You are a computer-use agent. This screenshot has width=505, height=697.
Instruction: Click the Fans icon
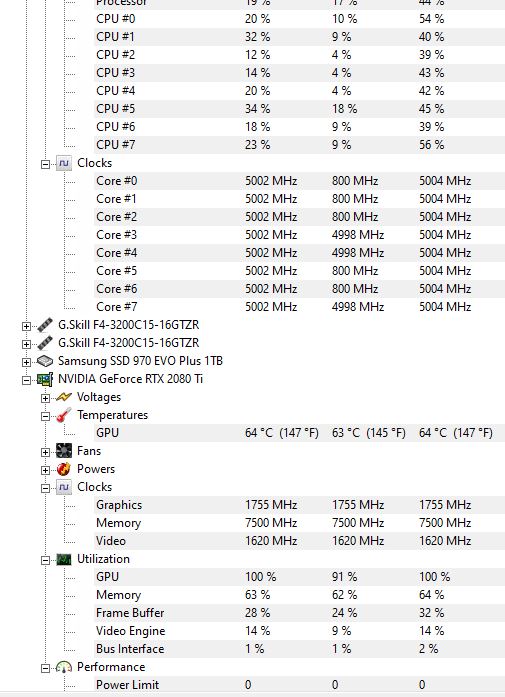[64, 451]
